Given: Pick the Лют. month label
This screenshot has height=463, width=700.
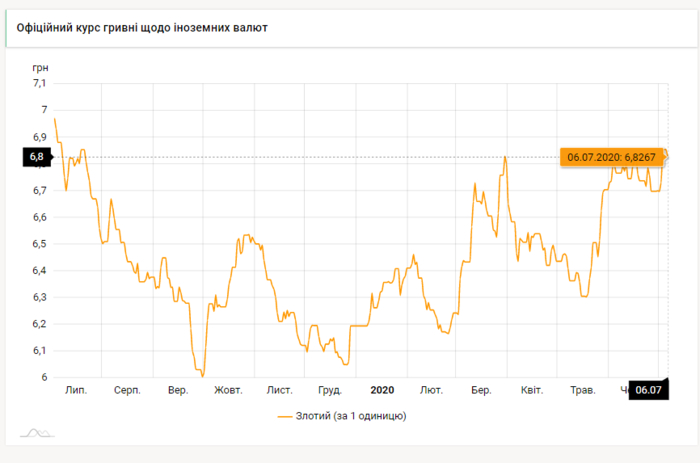Looking at the screenshot, I should click(432, 390).
